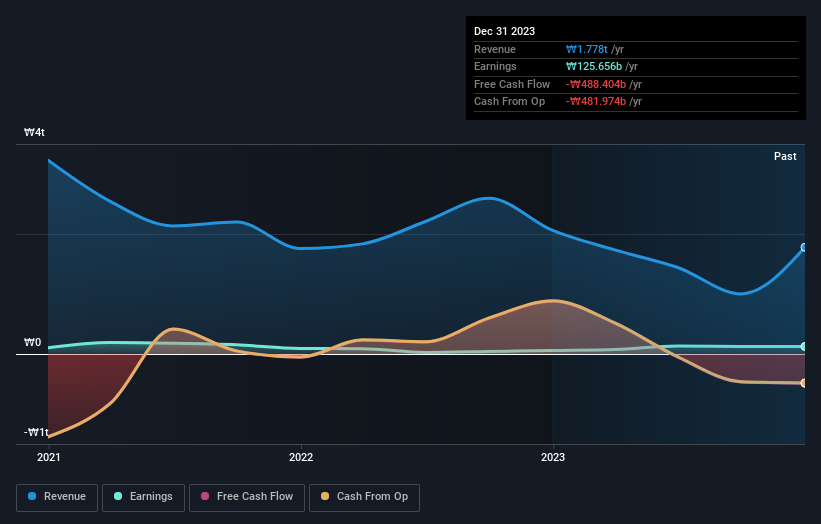The width and height of the screenshot is (821, 524).
Task: Toggle the Cash From Op legend button
Action: [364, 497]
